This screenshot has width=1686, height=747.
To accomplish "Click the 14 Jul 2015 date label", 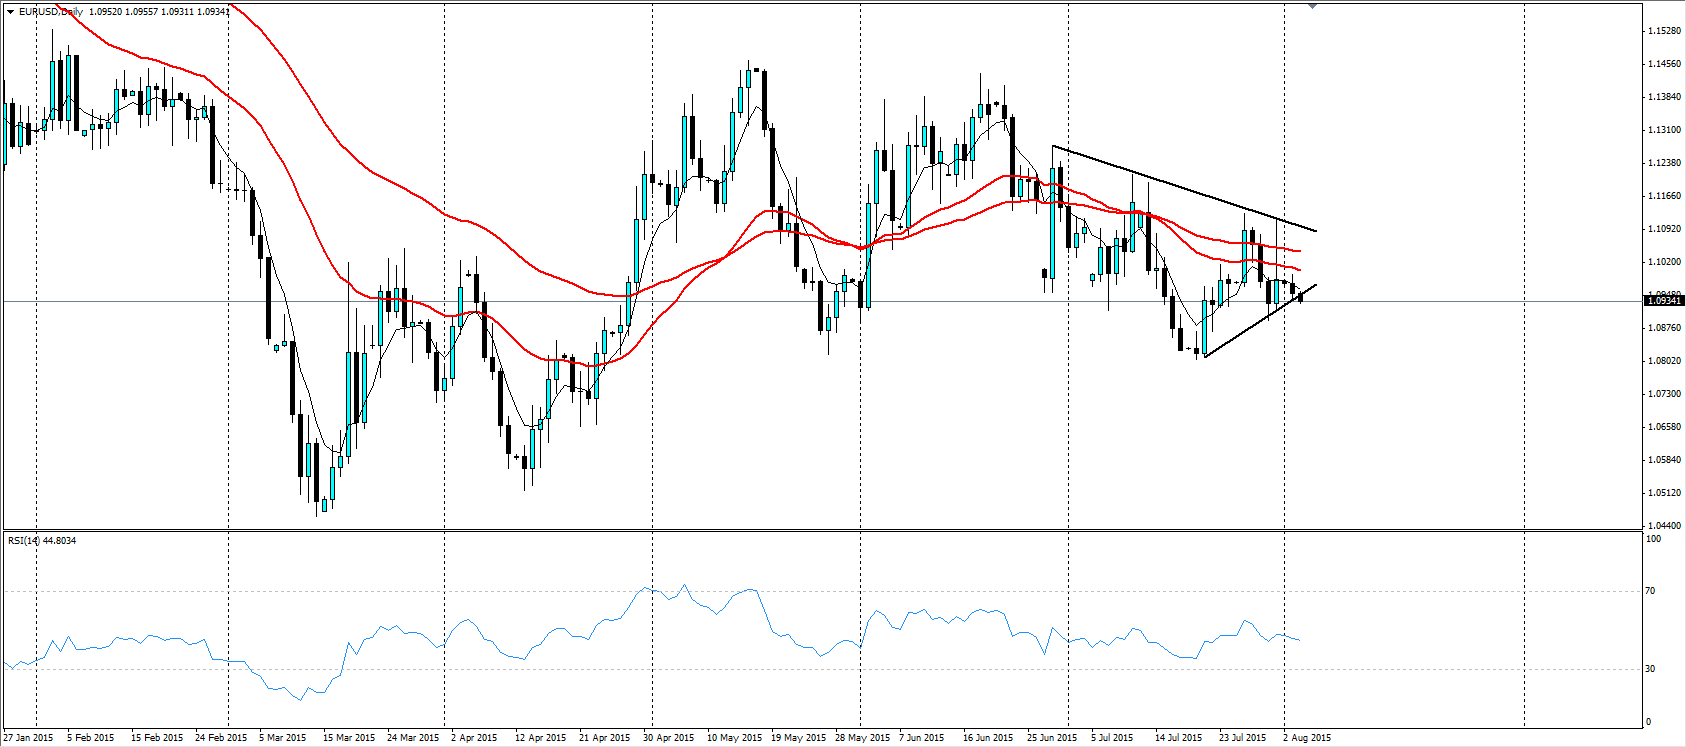I will (x=1178, y=738).
